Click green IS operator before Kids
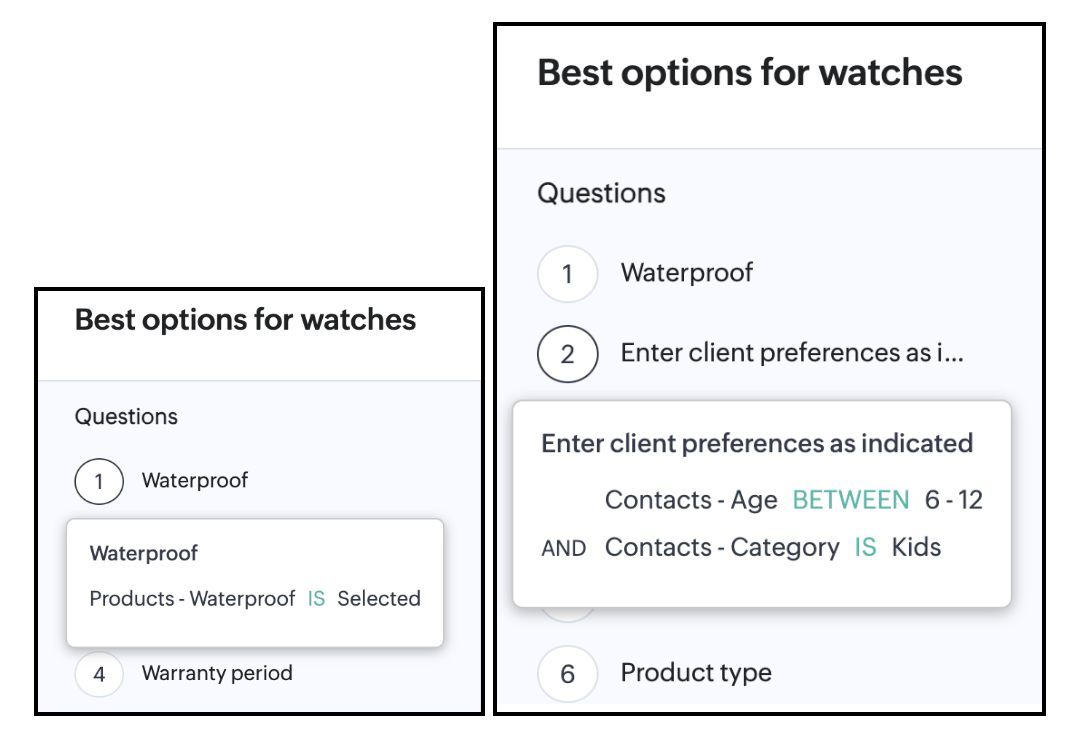This screenshot has width=1074, height=752. [865, 548]
